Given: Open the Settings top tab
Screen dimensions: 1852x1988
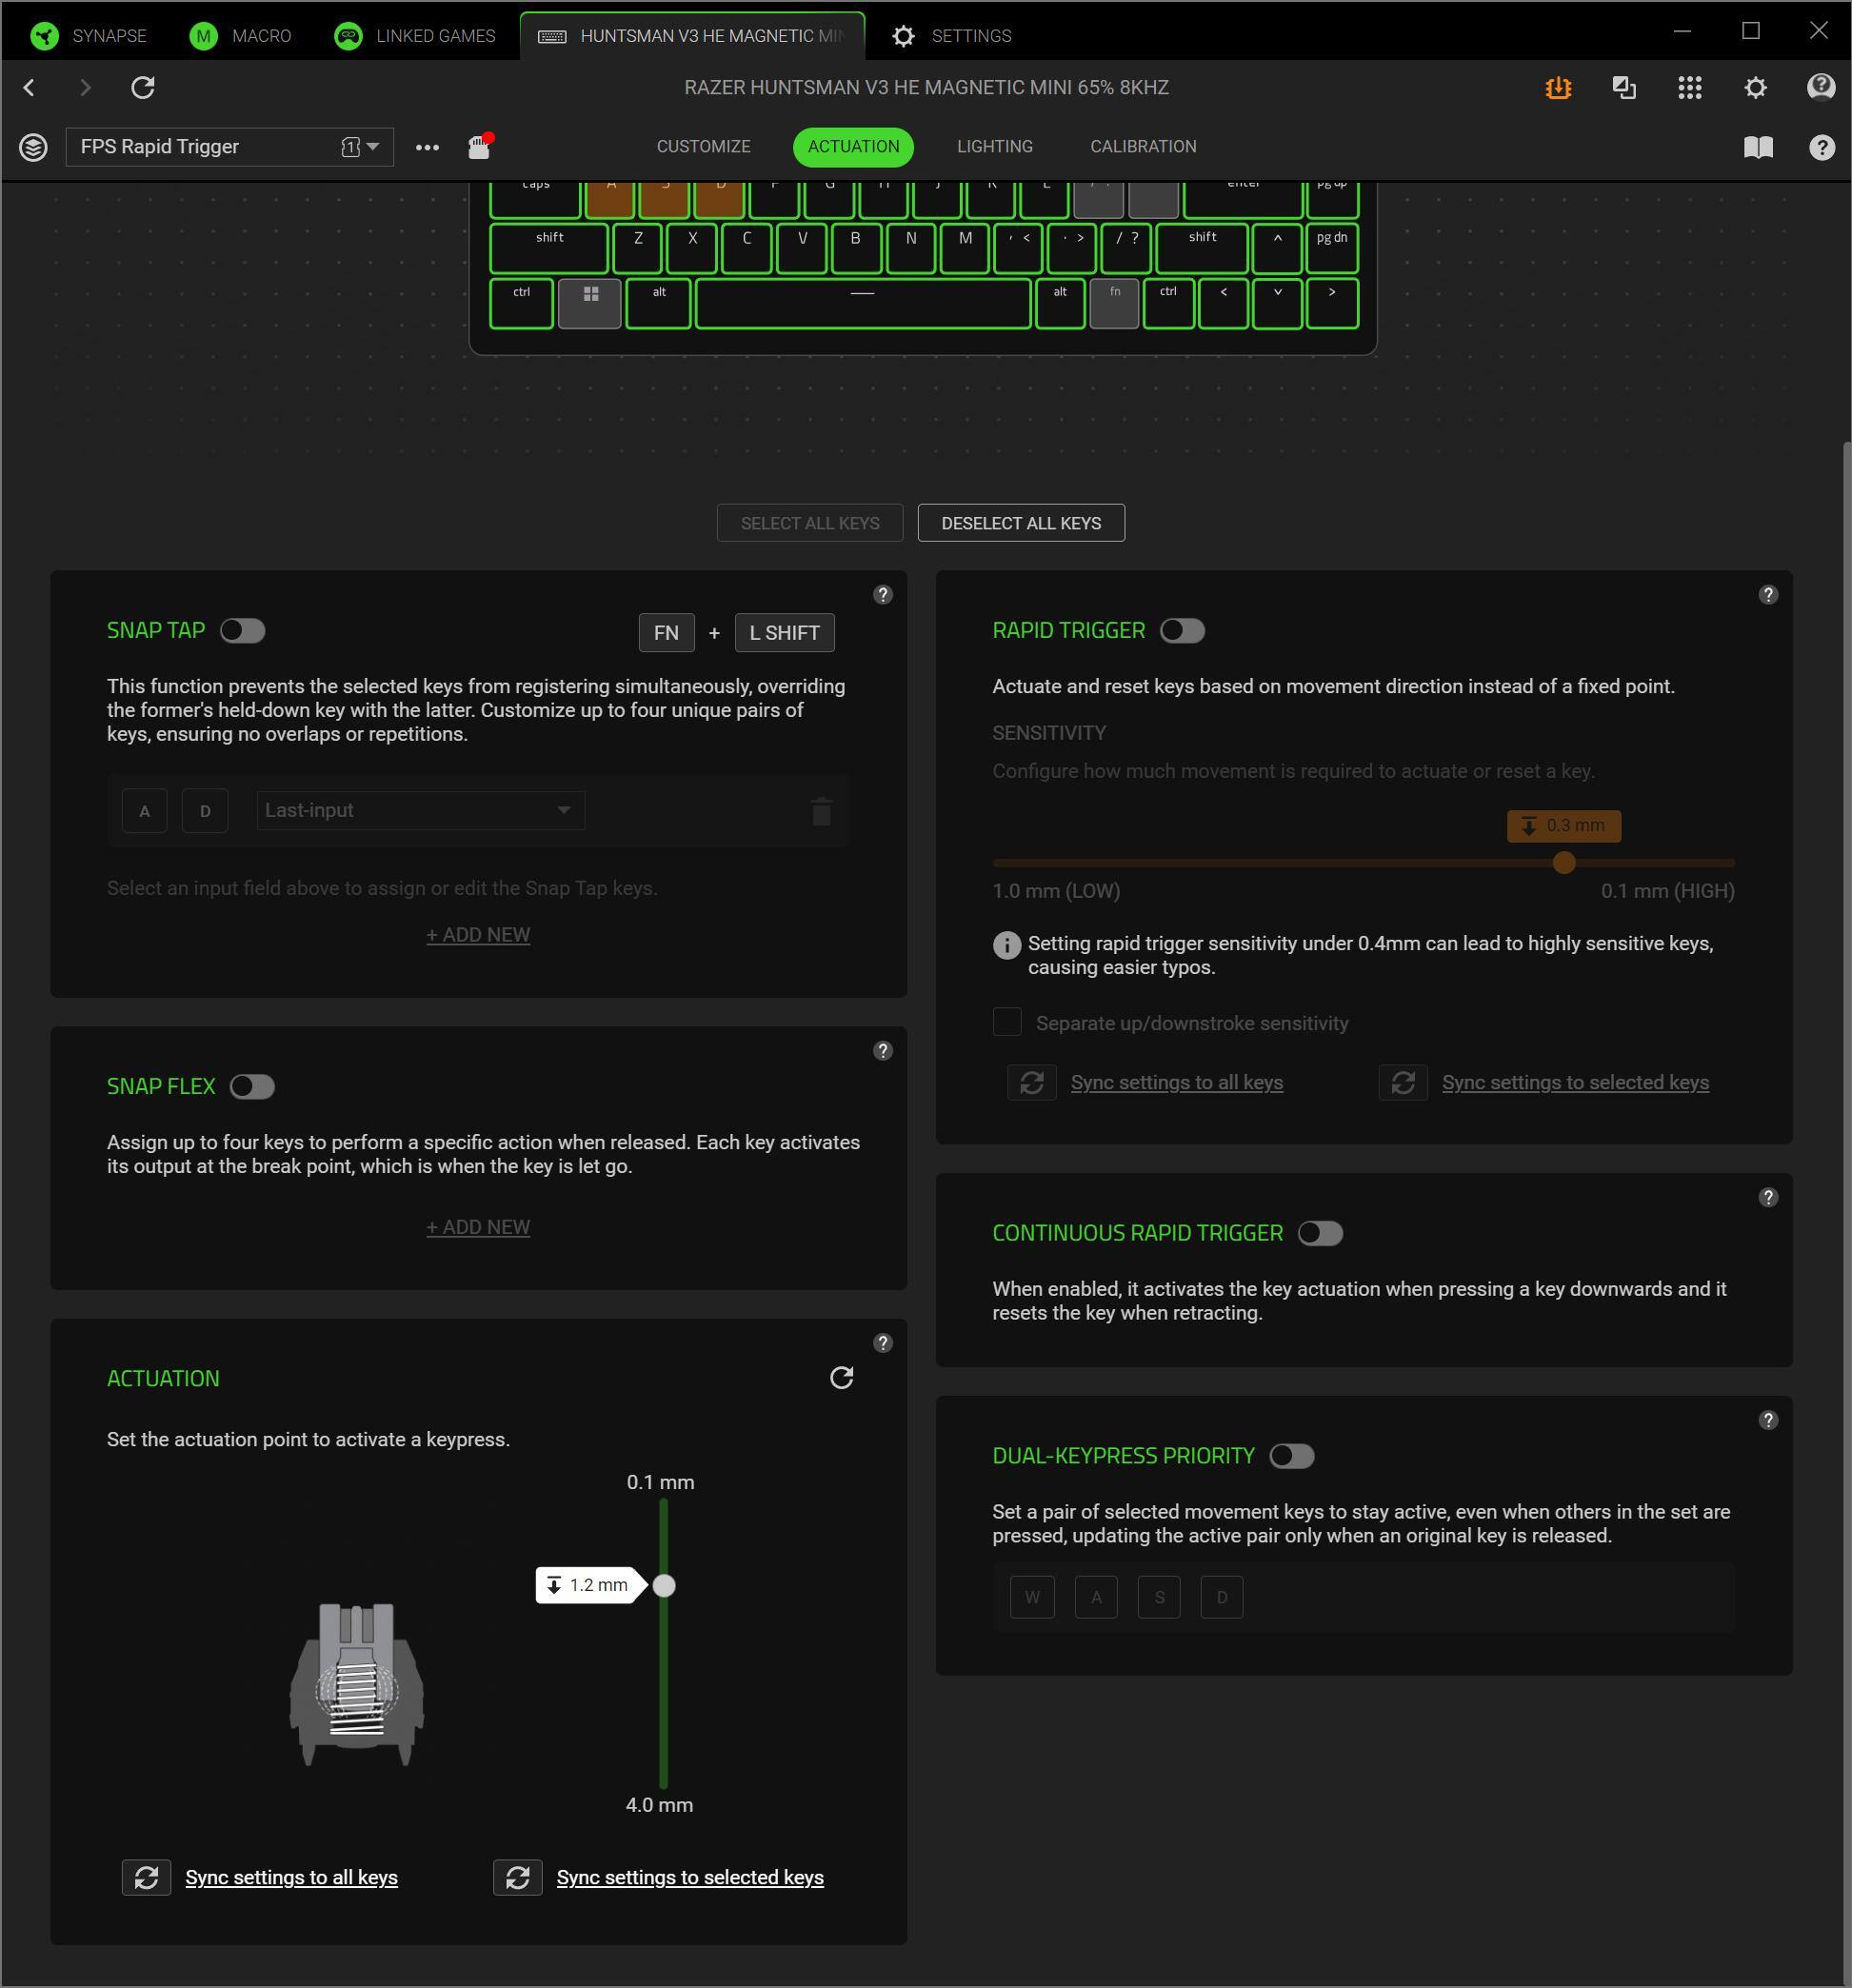Looking at the screenshot, I should tap(951, 36).
